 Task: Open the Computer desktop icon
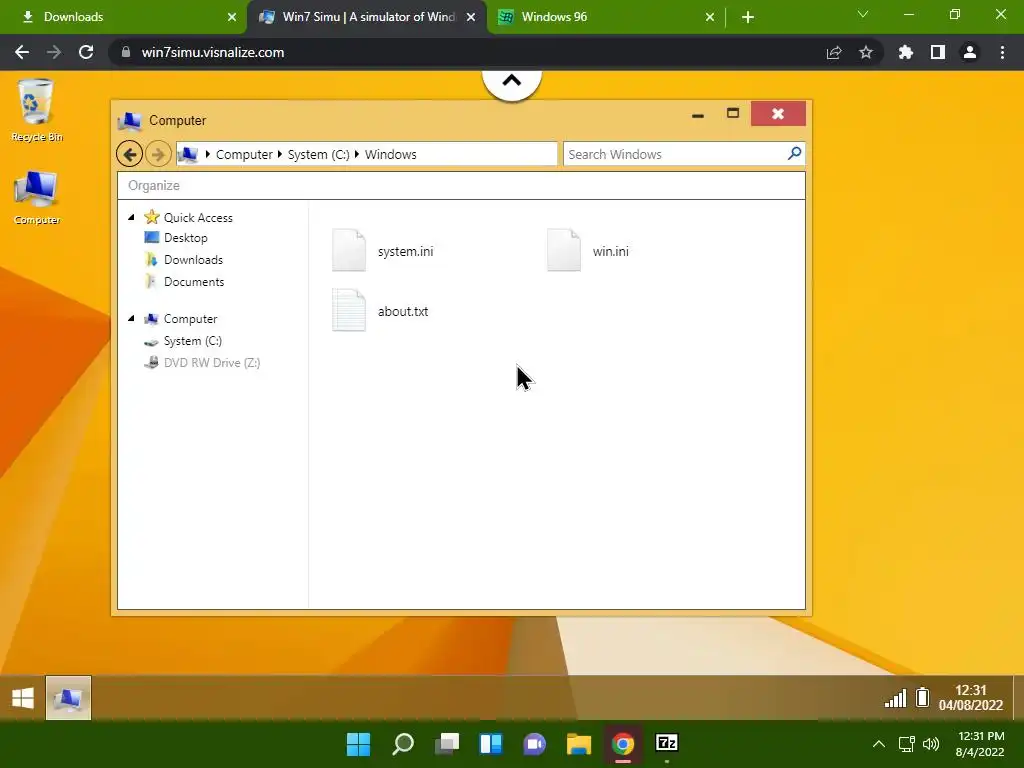pyautogui.click(x=37, y=197)
